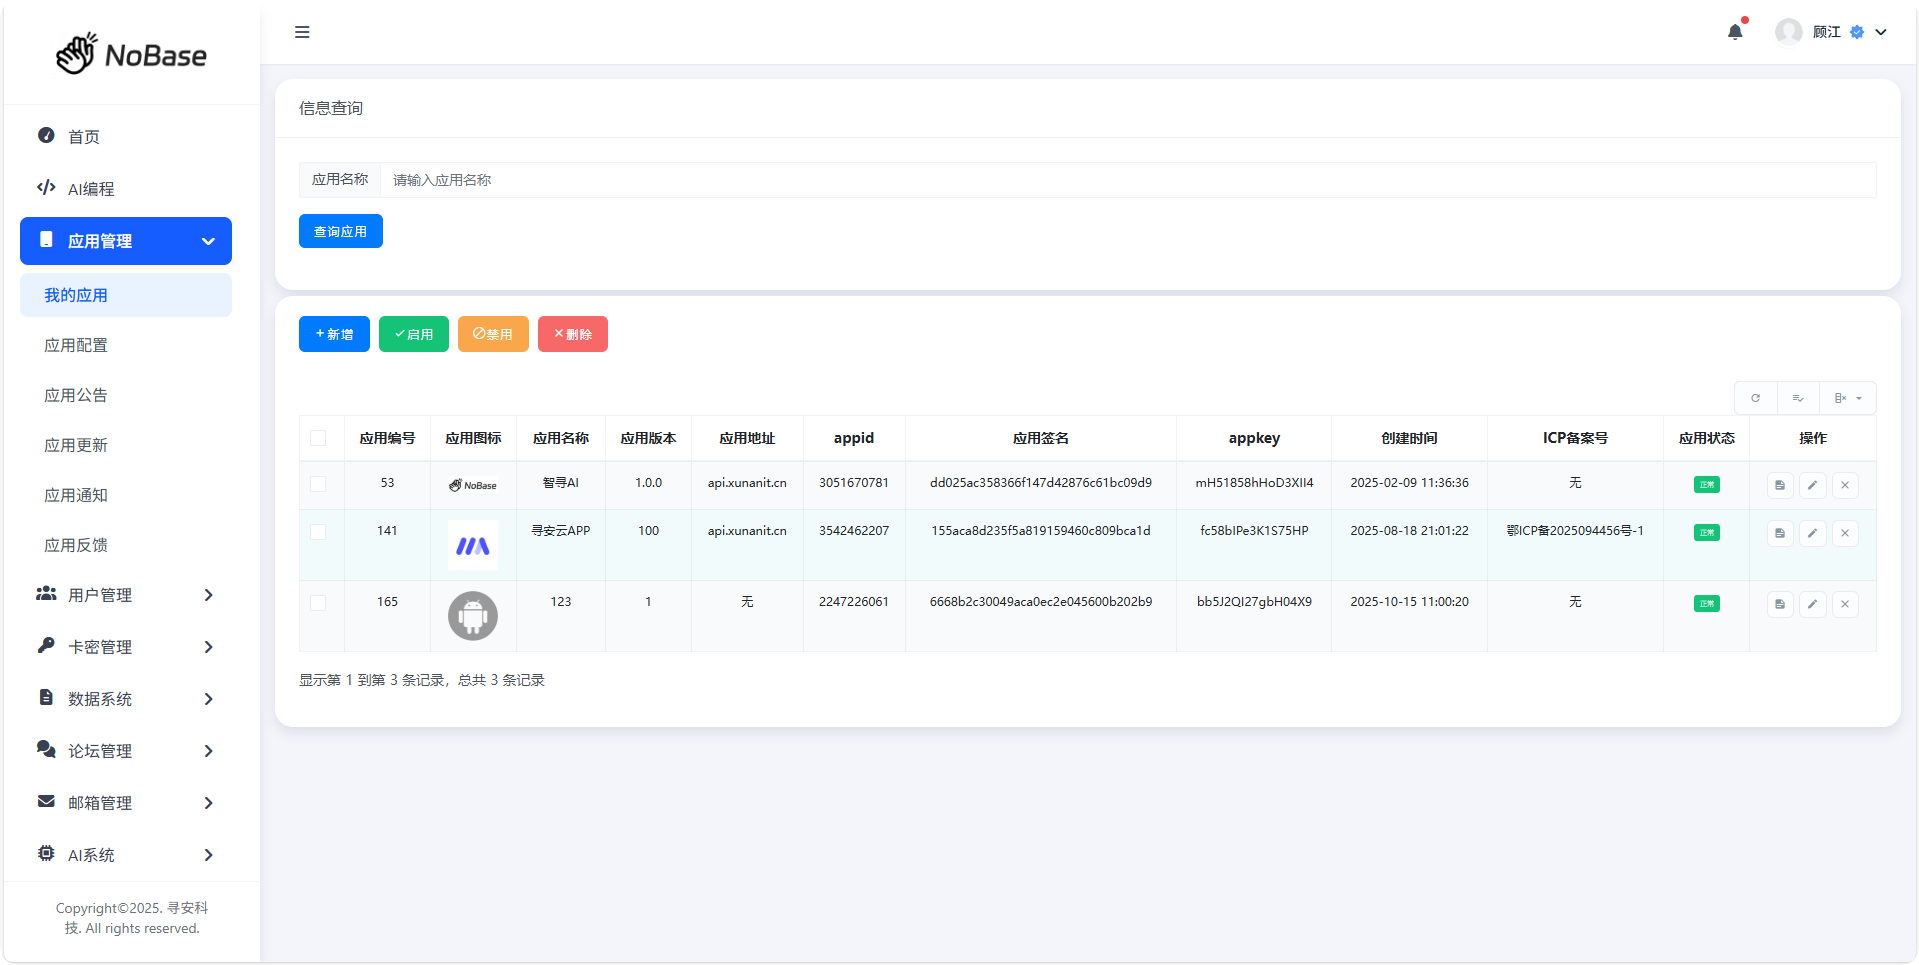Click the notification bell icon
Image resolution: width=1919 pixels, height=965 pixels.
pyautogui.click(x=1735, y=32)
